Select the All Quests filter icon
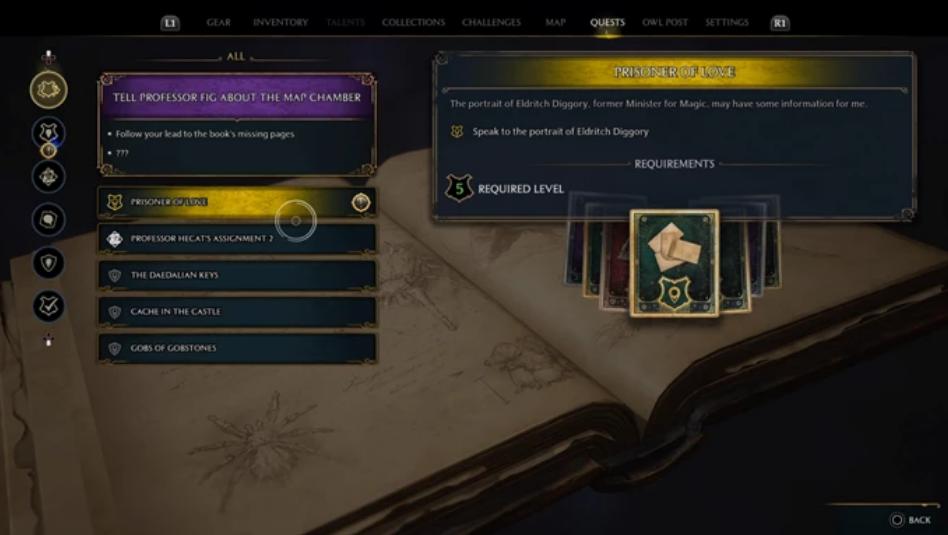The width and height of the screenshot is (948, 535). coord(48,89)
